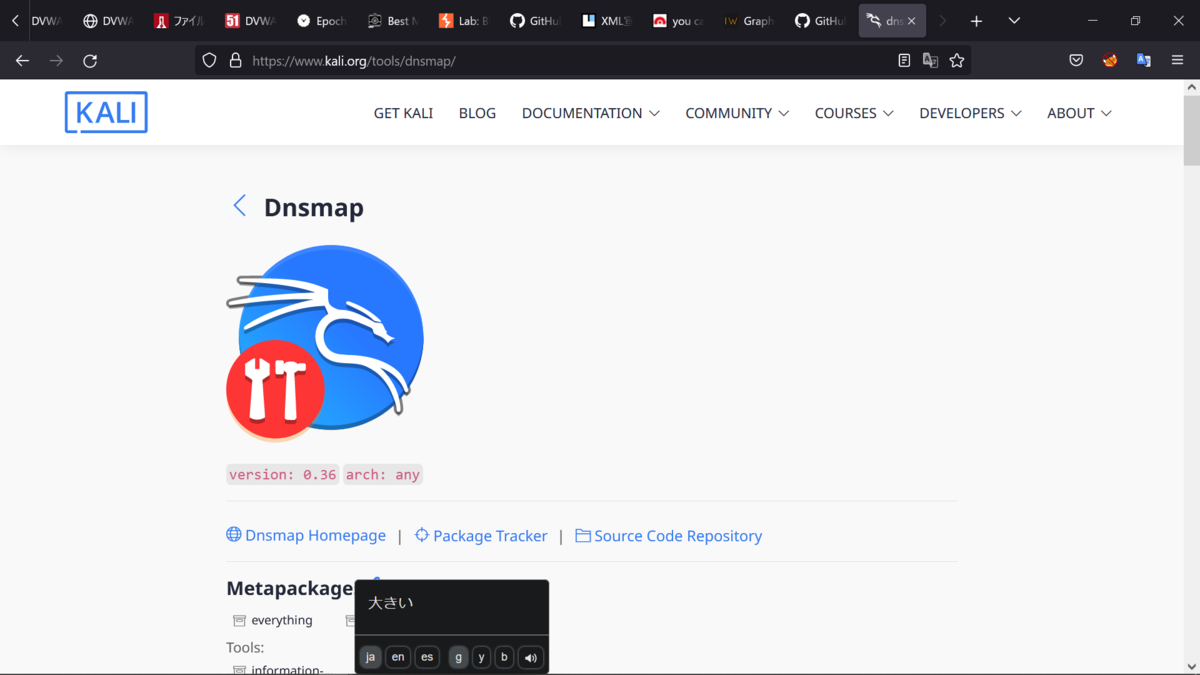Click the Kali dragon tools package image
Screen dimensions: 1200x675
click(325, 342)
